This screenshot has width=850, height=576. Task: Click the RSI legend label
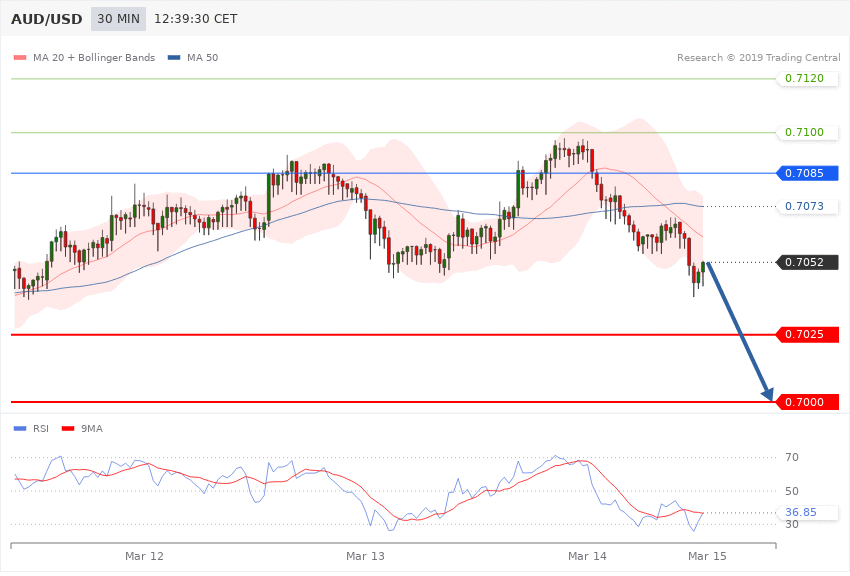[41, 429]
